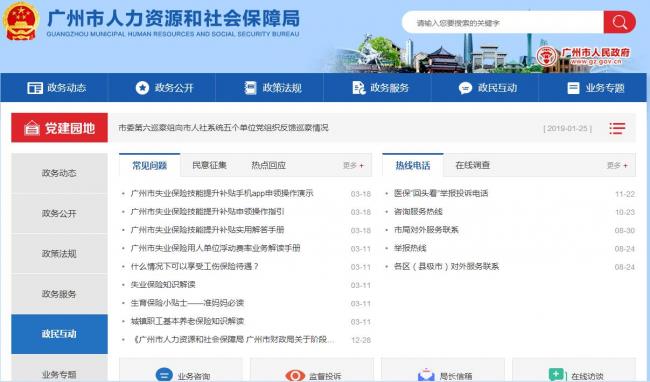Expand 更多 in the 常见问题 panel
Image resolution: width=650 pixels, height=382 pixels.
353,165
